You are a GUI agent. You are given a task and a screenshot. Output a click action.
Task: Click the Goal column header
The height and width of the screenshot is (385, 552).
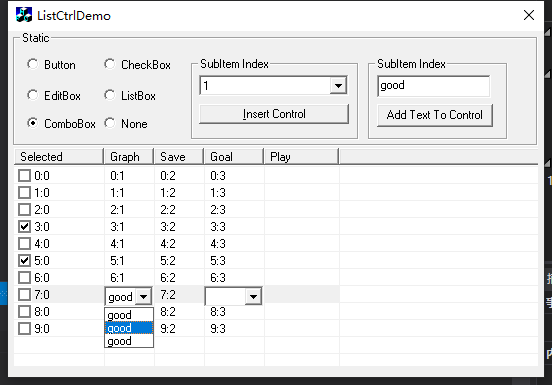coord(234,157)
